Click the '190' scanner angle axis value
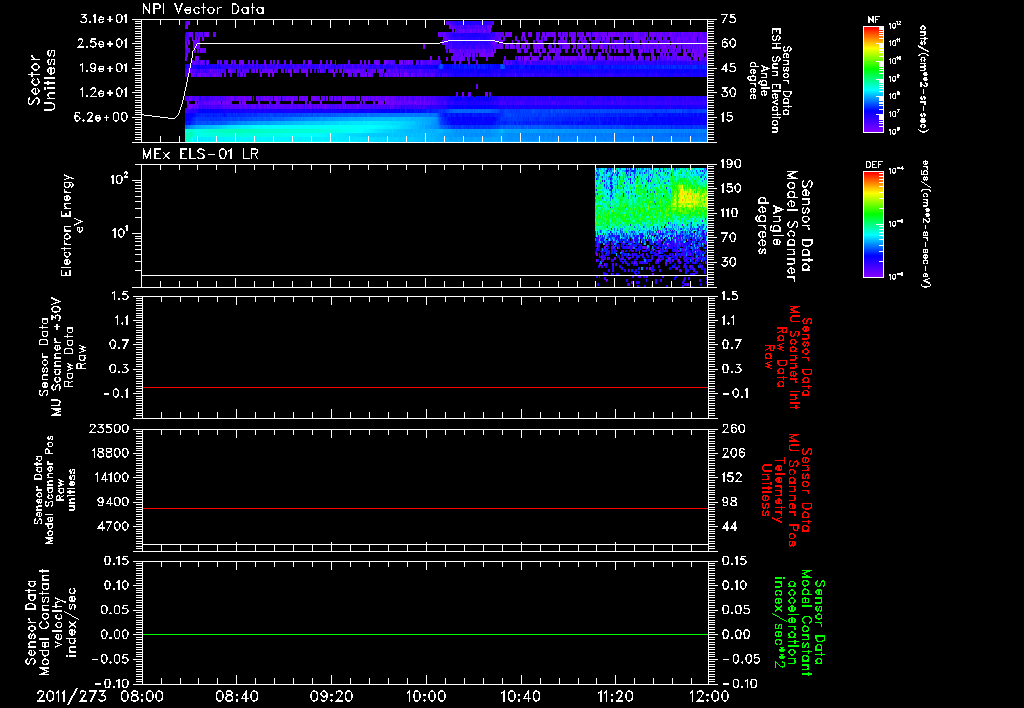Screen dimensions: 1024x708 coord(733,164)
